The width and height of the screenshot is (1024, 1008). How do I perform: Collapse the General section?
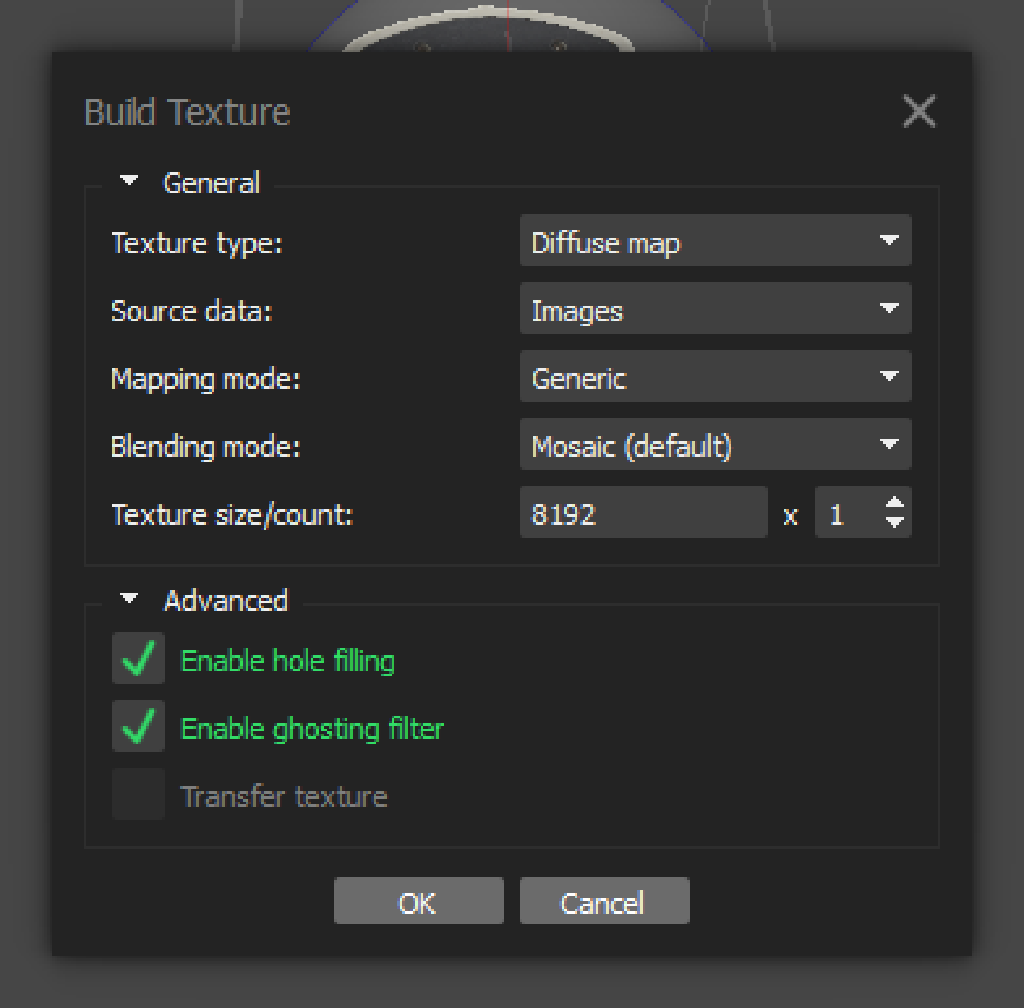(x=128, y=181)
